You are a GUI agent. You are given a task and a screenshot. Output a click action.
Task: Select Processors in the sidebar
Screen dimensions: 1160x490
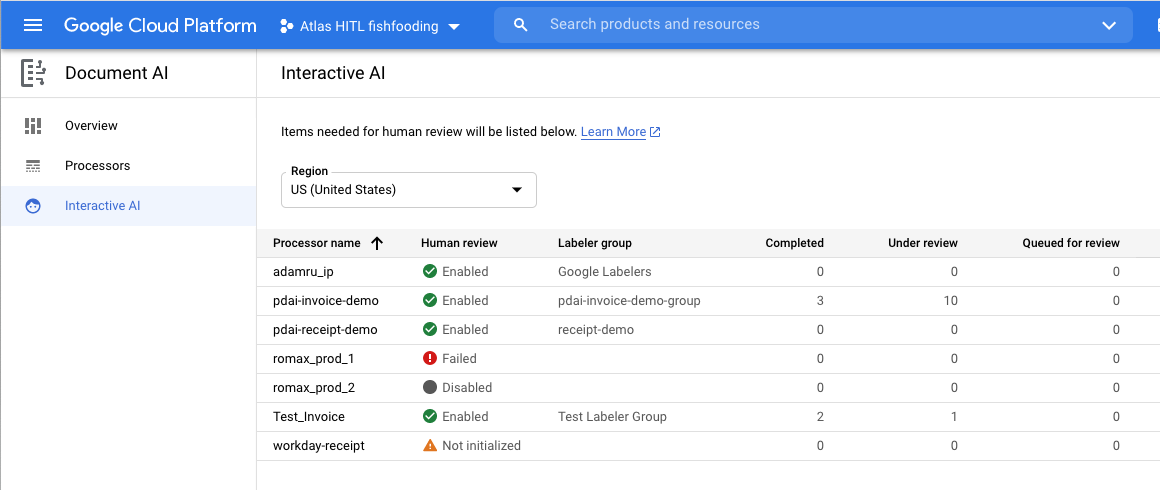97,166
